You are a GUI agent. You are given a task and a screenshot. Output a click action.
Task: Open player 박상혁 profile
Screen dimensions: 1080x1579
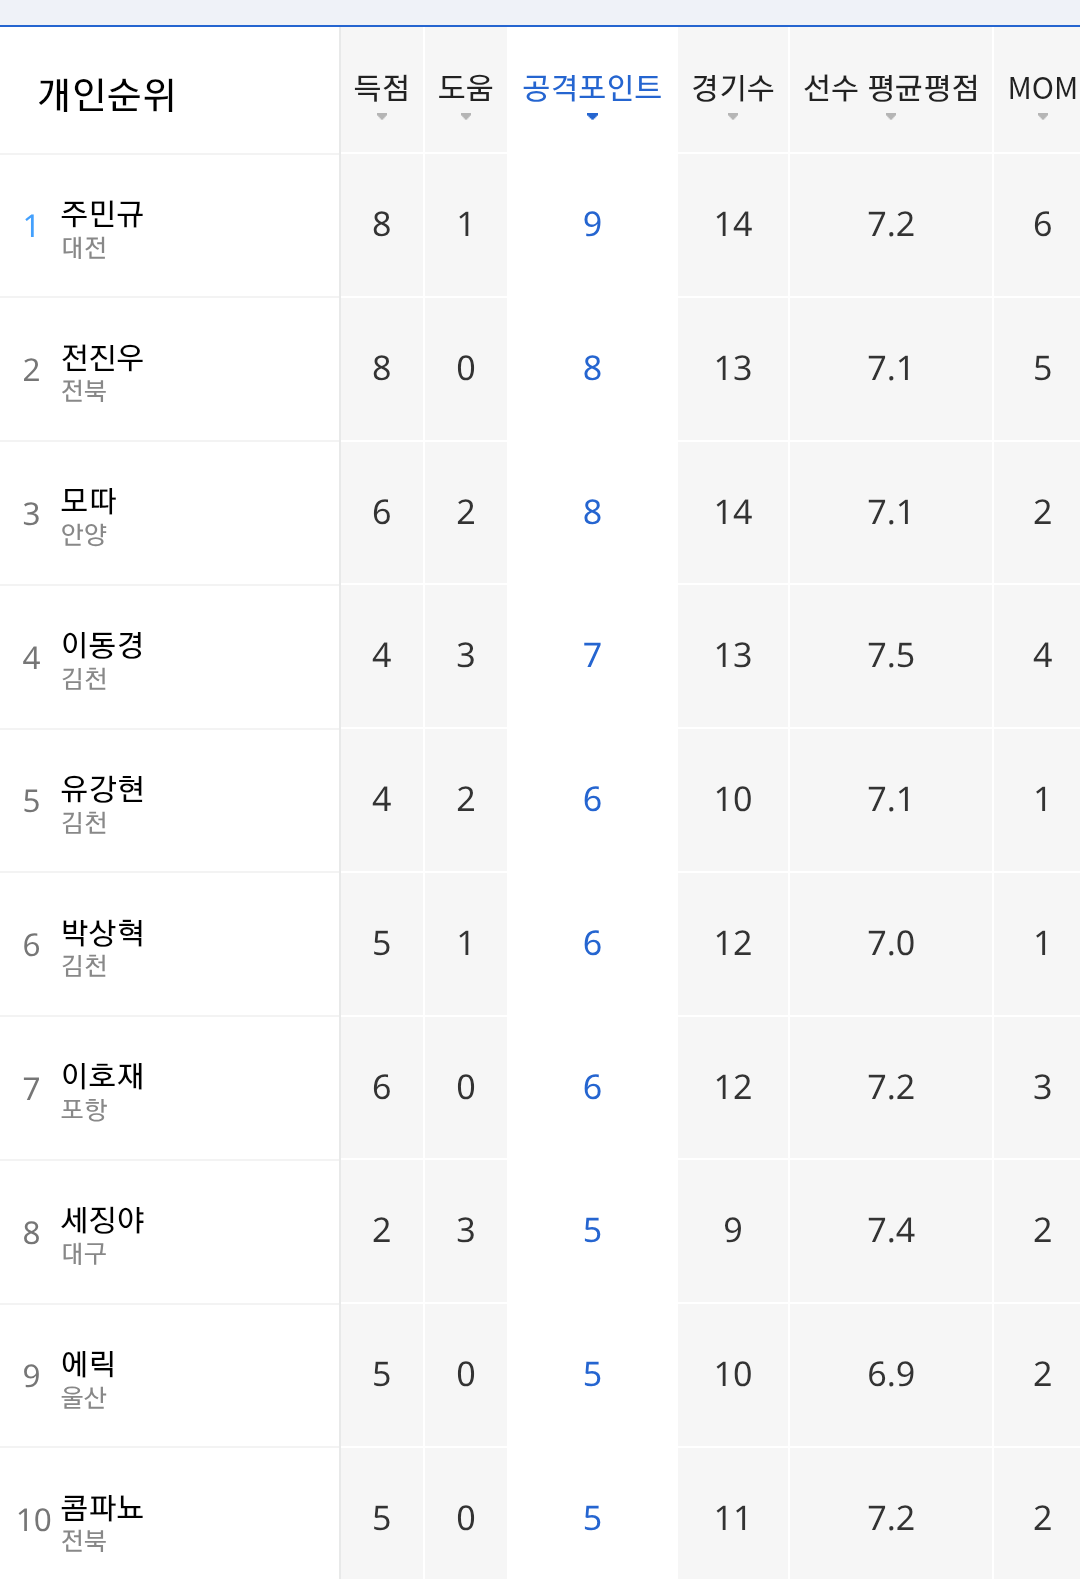[x=102, y=932]
